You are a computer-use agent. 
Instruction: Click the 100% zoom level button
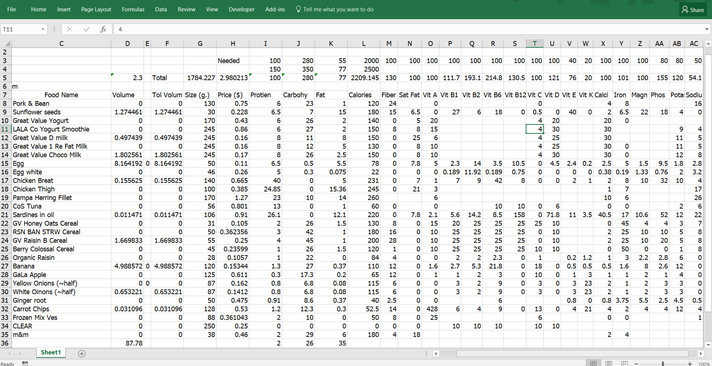[x=705, y=364]
